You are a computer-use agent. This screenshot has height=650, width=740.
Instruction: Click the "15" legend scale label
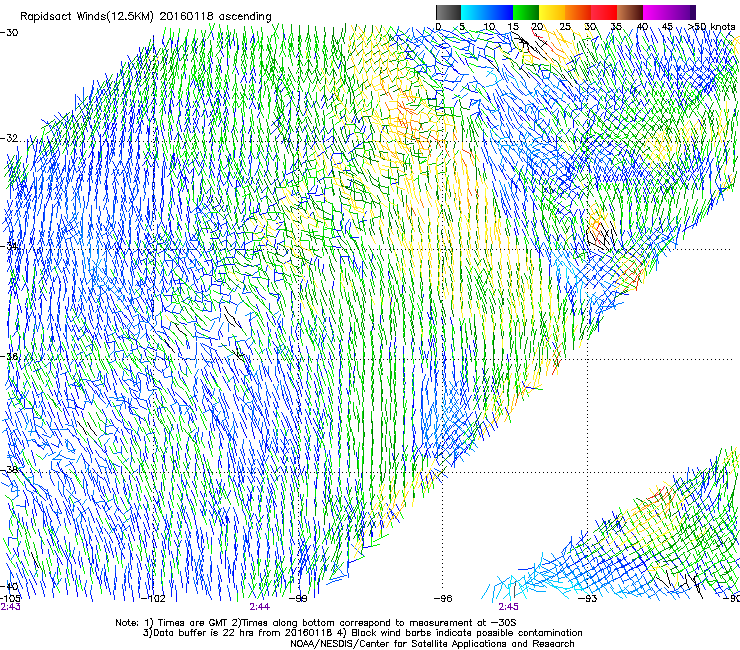coord(513,27)
